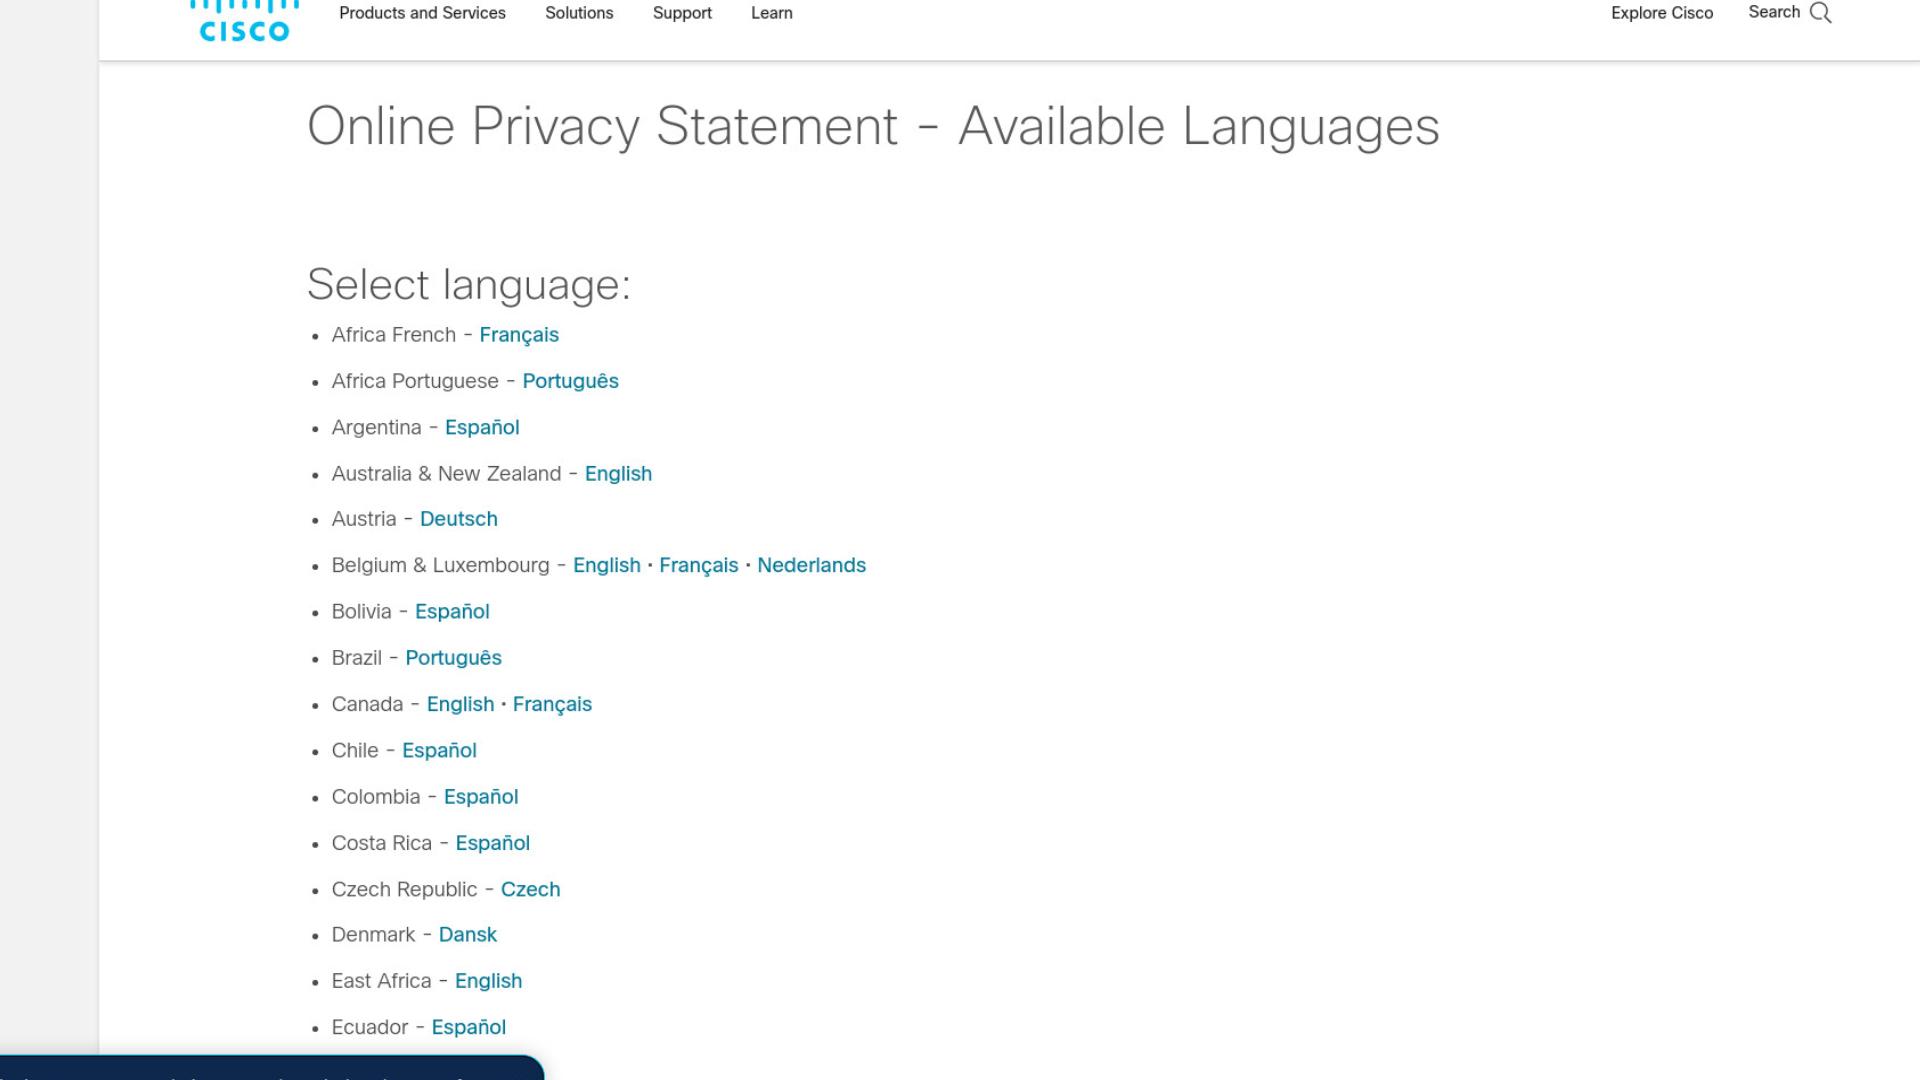Screen dimensions: 1920x1080
Task: Click the Cisco logo
Action: tap(244, 22)
